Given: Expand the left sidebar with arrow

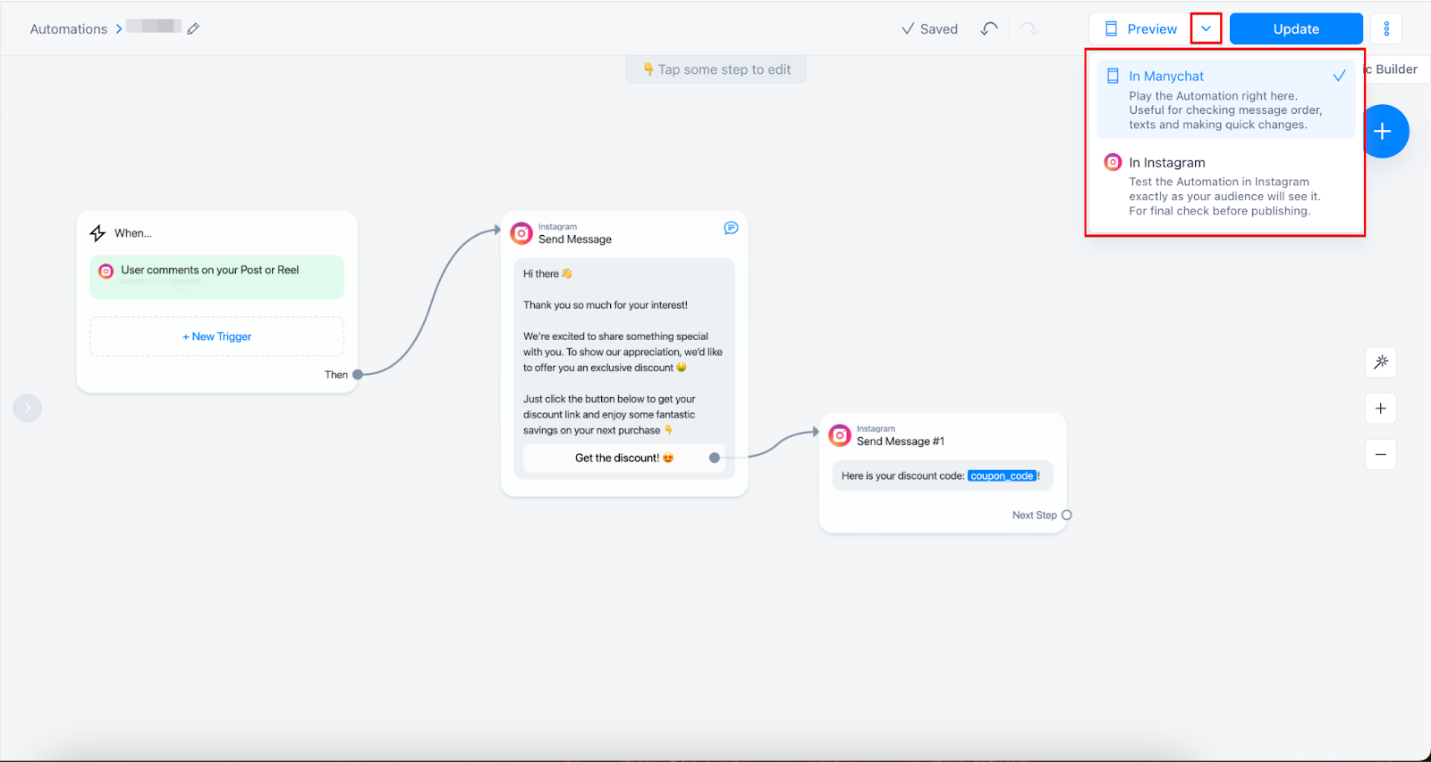Looking at the screenshot, I should point(27,408).
